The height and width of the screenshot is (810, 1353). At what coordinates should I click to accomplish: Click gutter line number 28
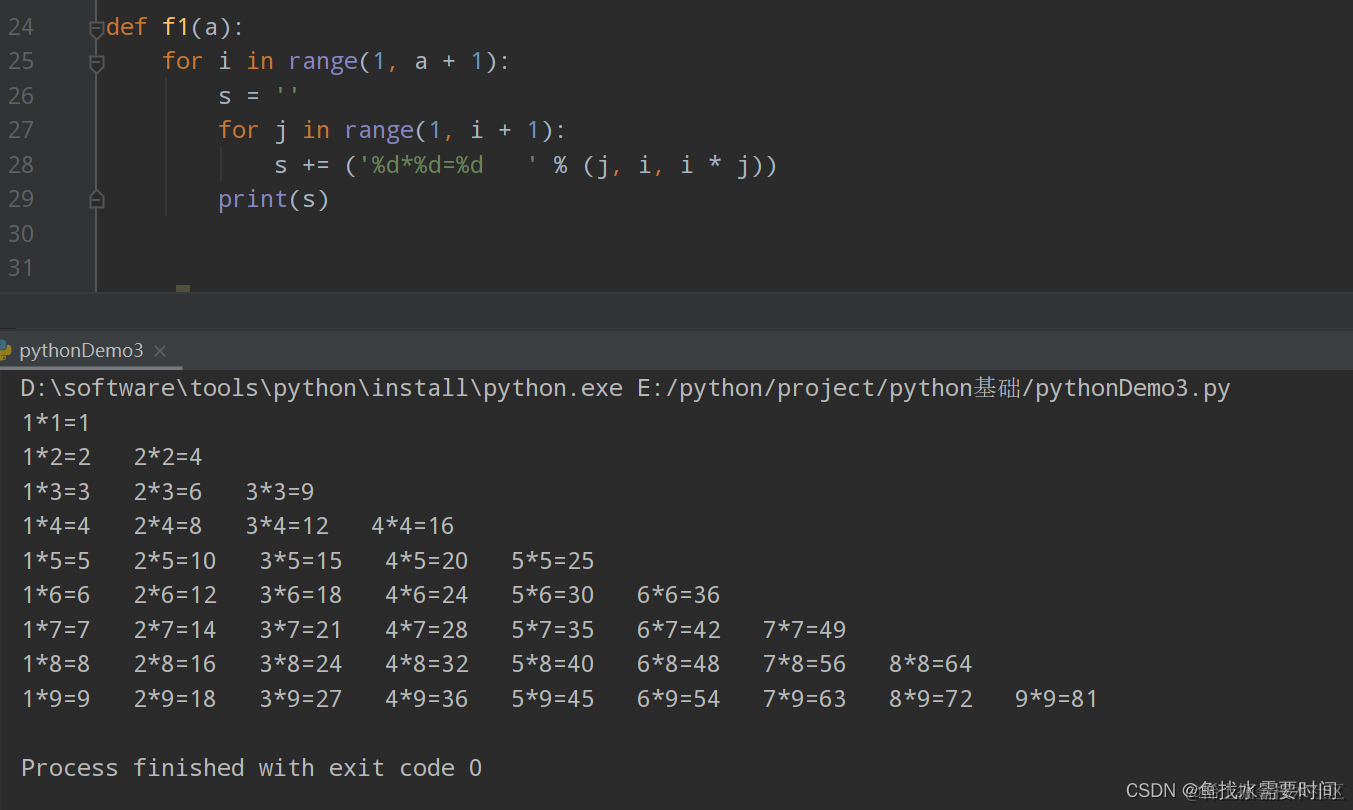coord(21,164)
